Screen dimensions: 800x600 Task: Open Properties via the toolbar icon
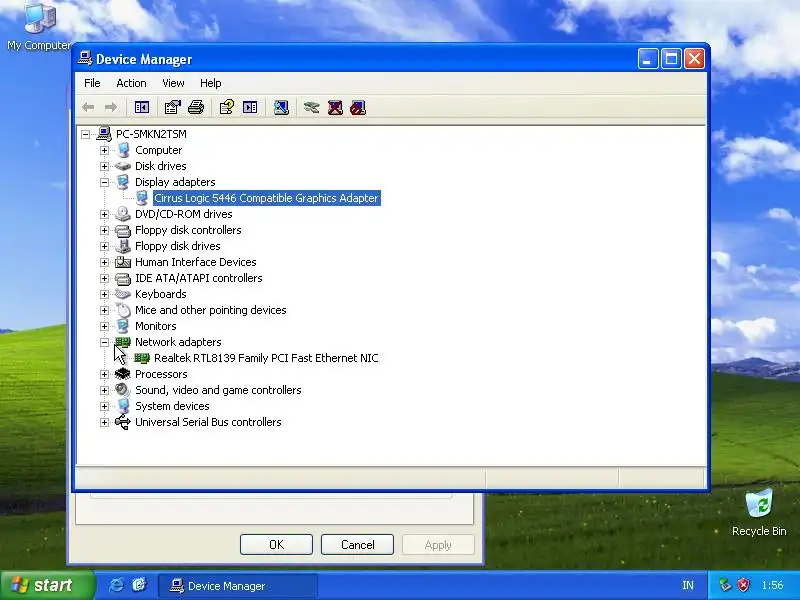coord(172,107)
